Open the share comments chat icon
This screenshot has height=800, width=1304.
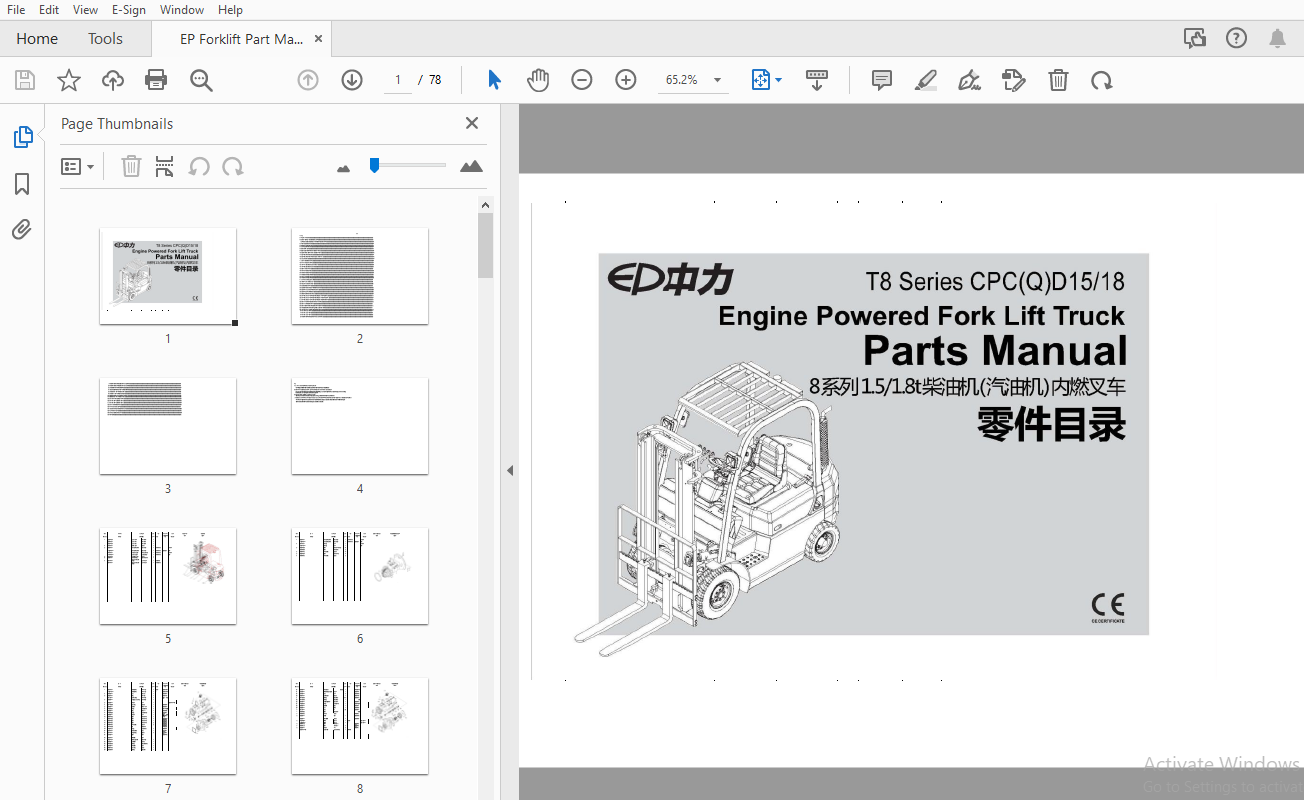coord(1195,38)
